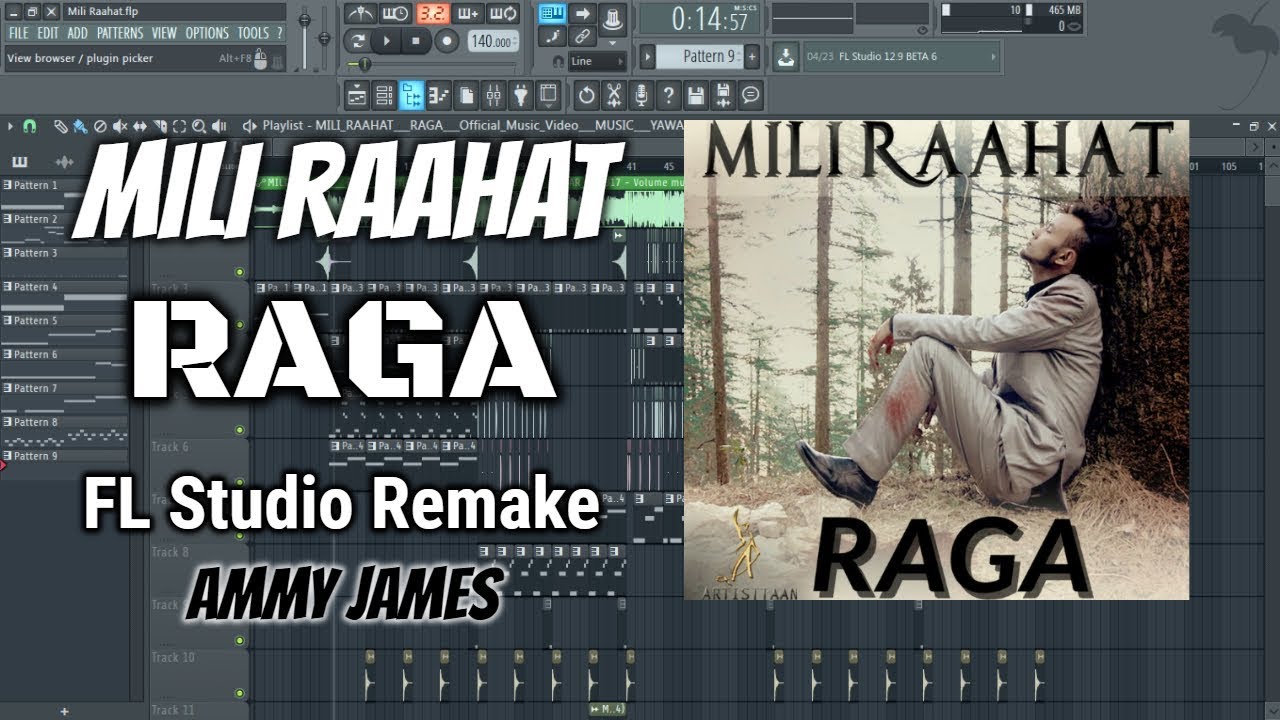Toggle overdub blend recording
The height and width of the screenshot is (720, 1280).
[468, 13]
